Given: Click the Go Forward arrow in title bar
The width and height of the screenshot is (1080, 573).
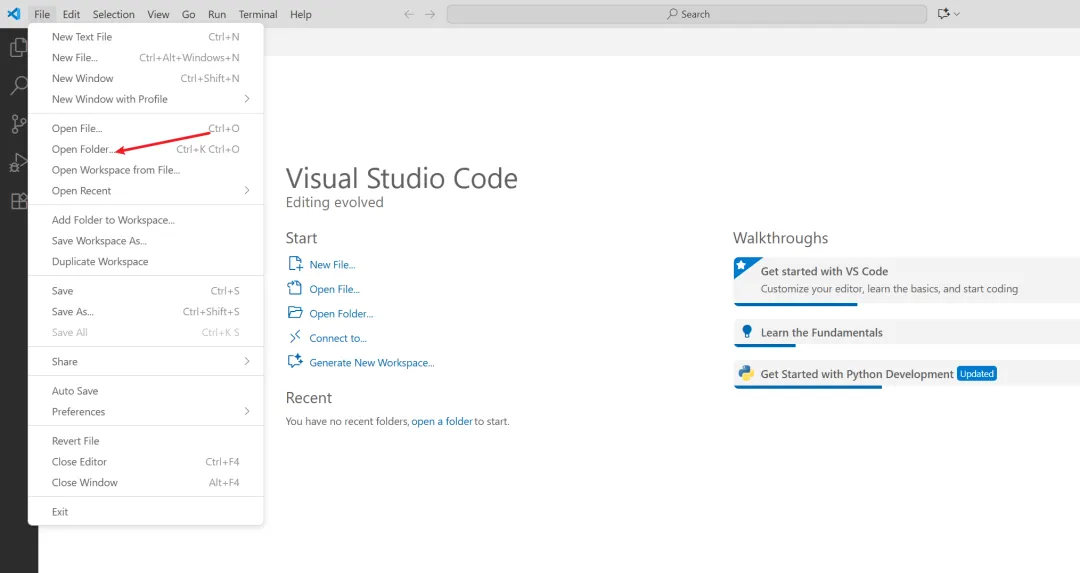Looking at the screenshot, I should pos(430,14).
